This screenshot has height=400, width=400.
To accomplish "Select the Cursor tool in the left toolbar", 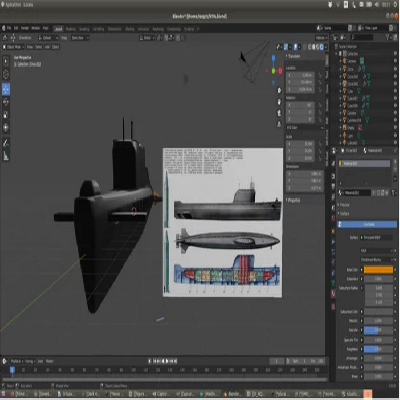I will (x=6, y=75).
